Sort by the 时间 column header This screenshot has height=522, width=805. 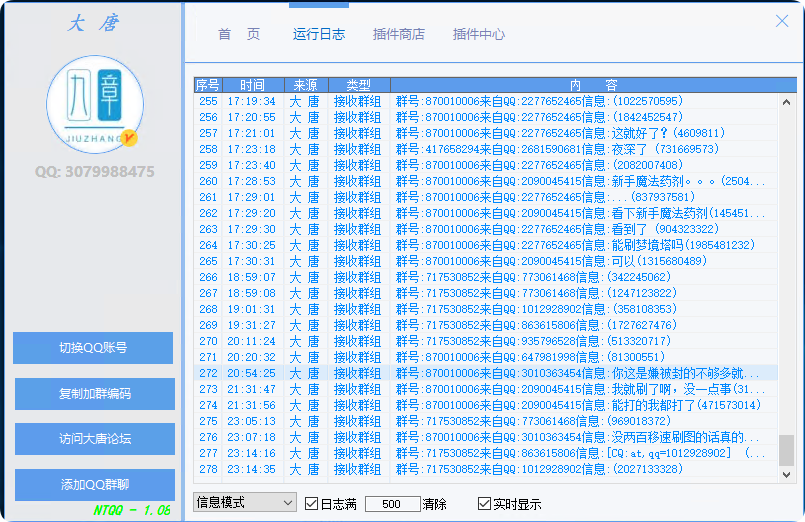tap(252, 85)
